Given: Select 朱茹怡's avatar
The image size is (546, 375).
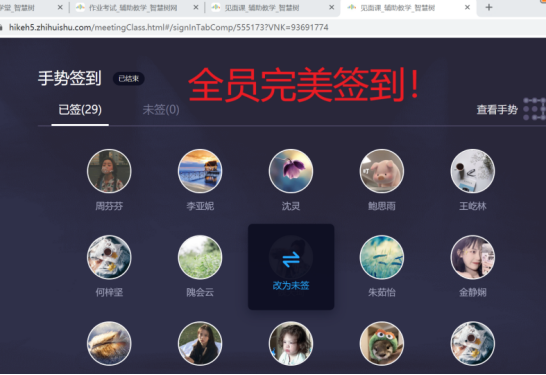Looking at the screenshot, I should point(382,257).
